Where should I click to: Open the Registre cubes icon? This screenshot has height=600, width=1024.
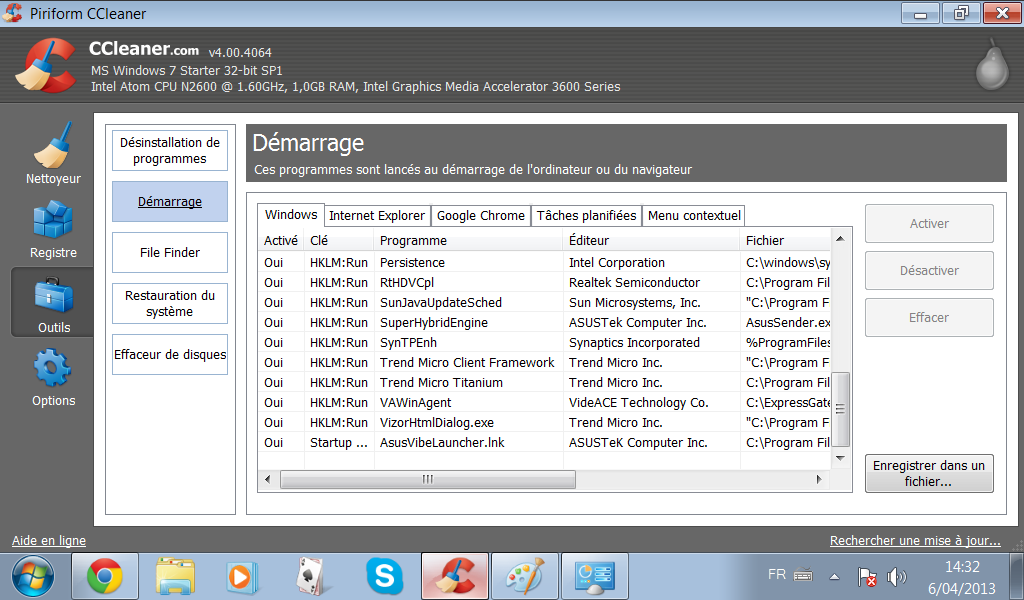click(x=53, y=219)
